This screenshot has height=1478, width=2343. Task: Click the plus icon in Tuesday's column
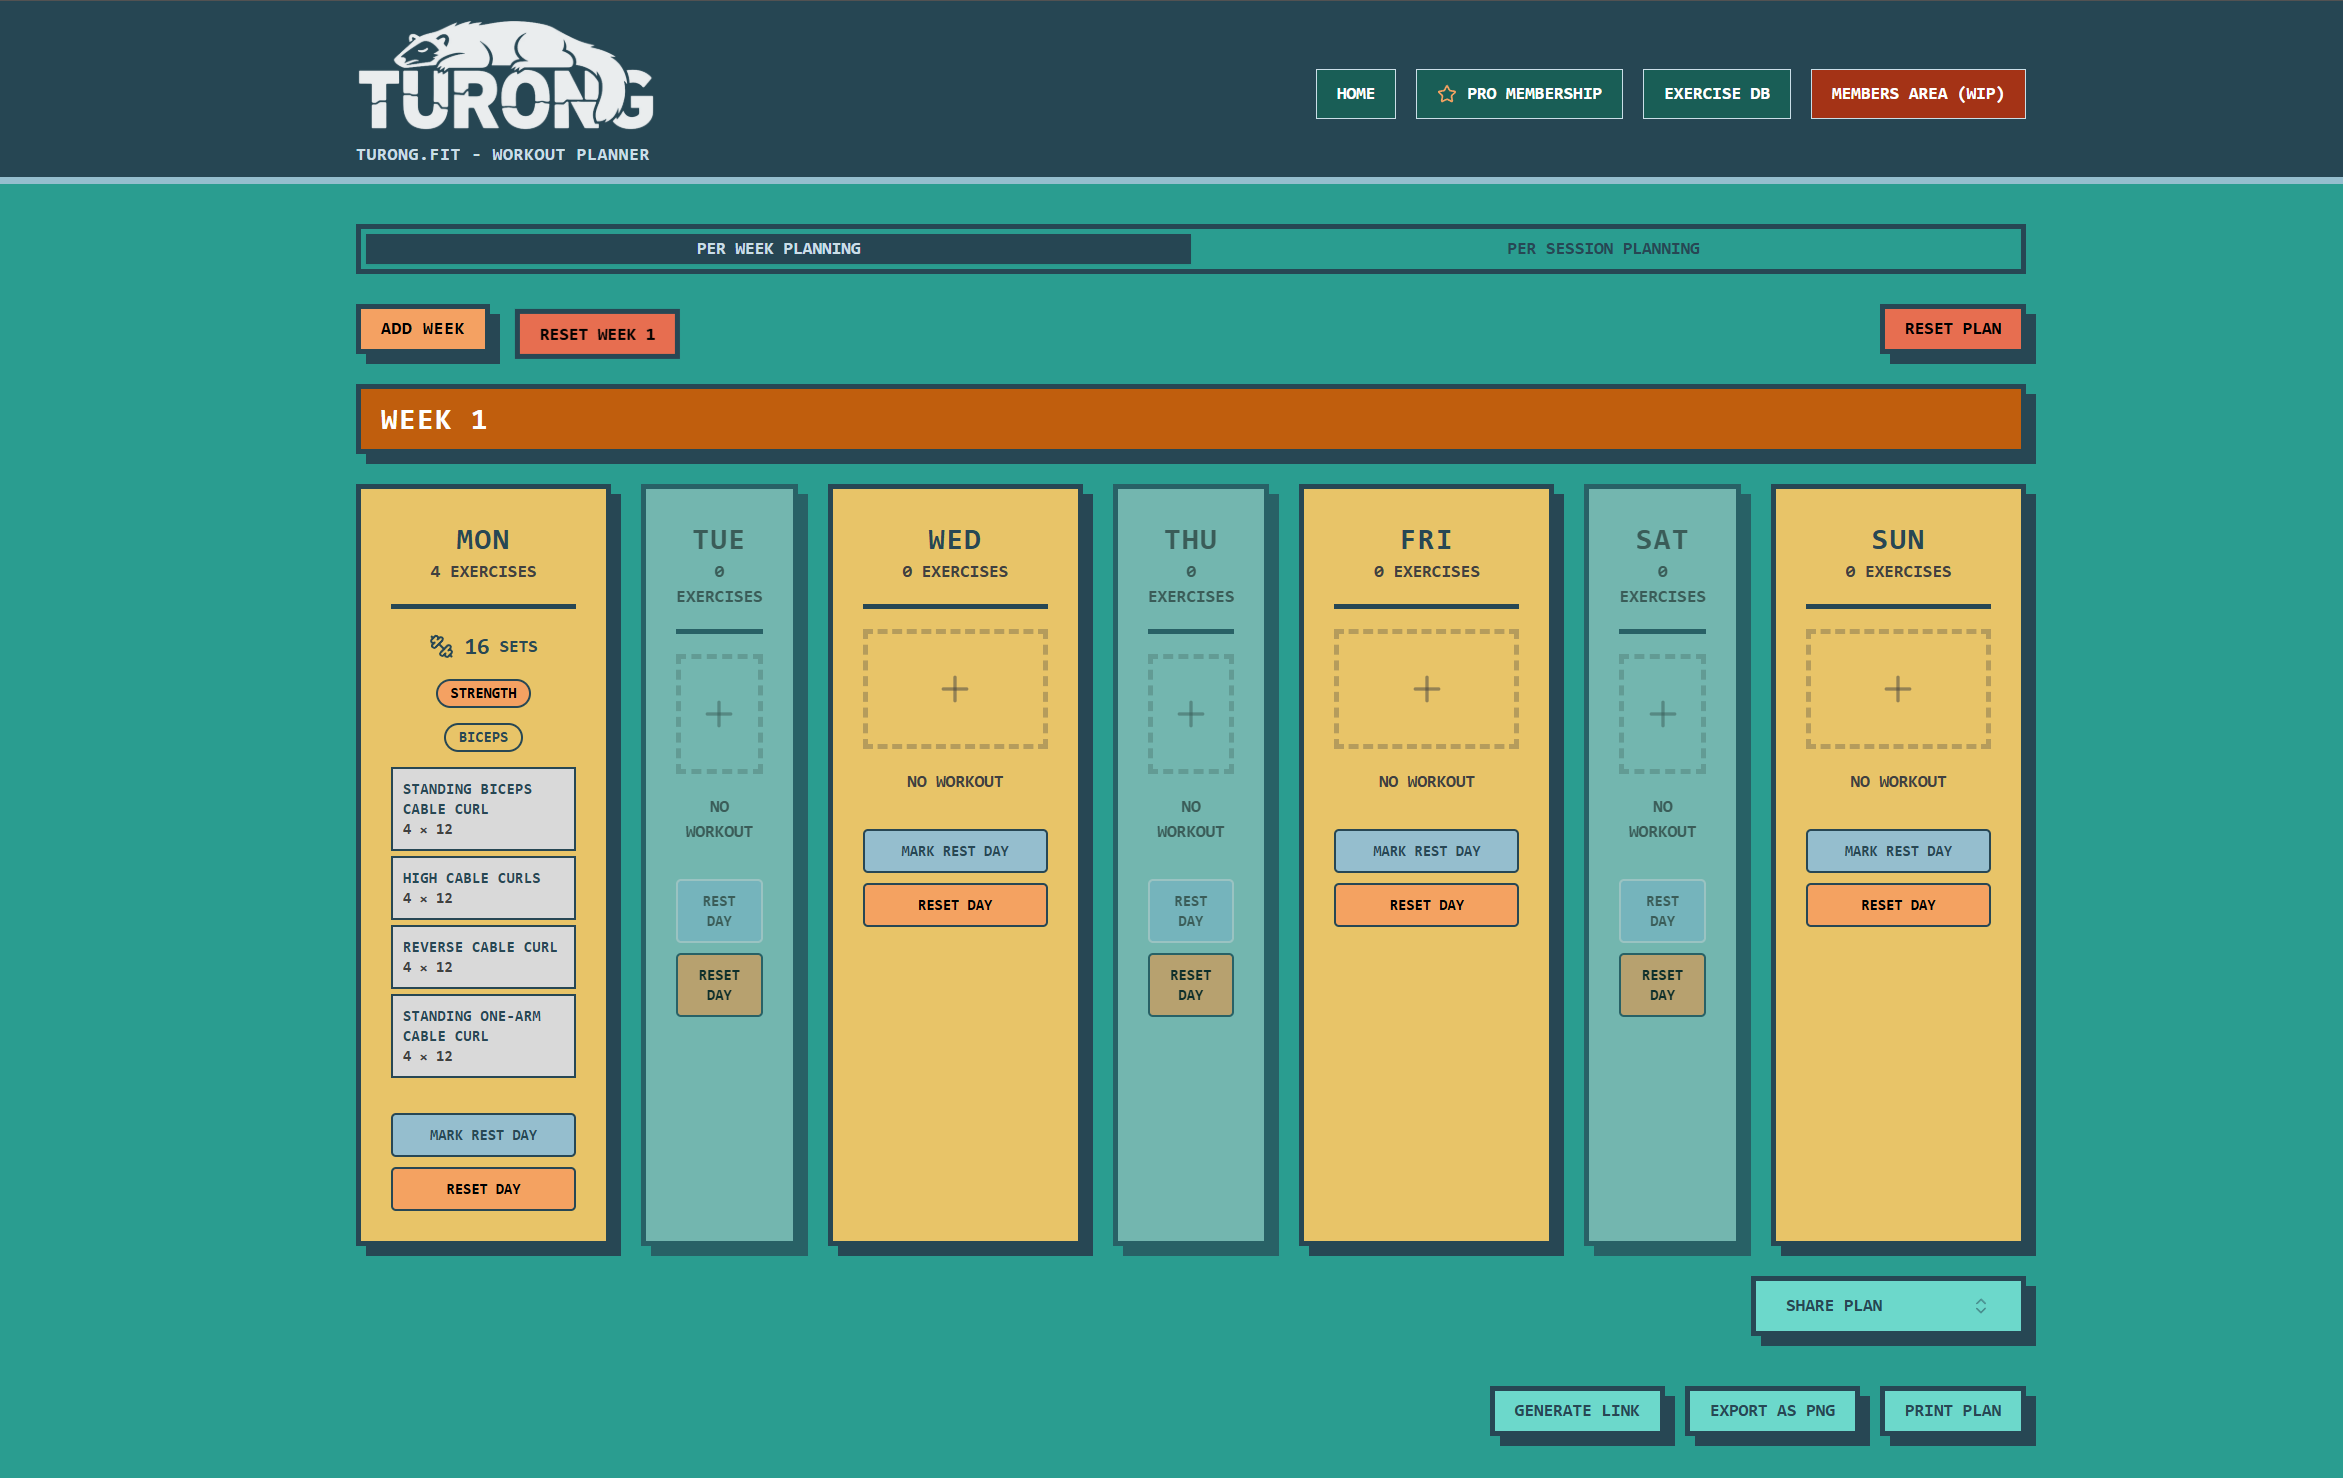click(719, 714)
